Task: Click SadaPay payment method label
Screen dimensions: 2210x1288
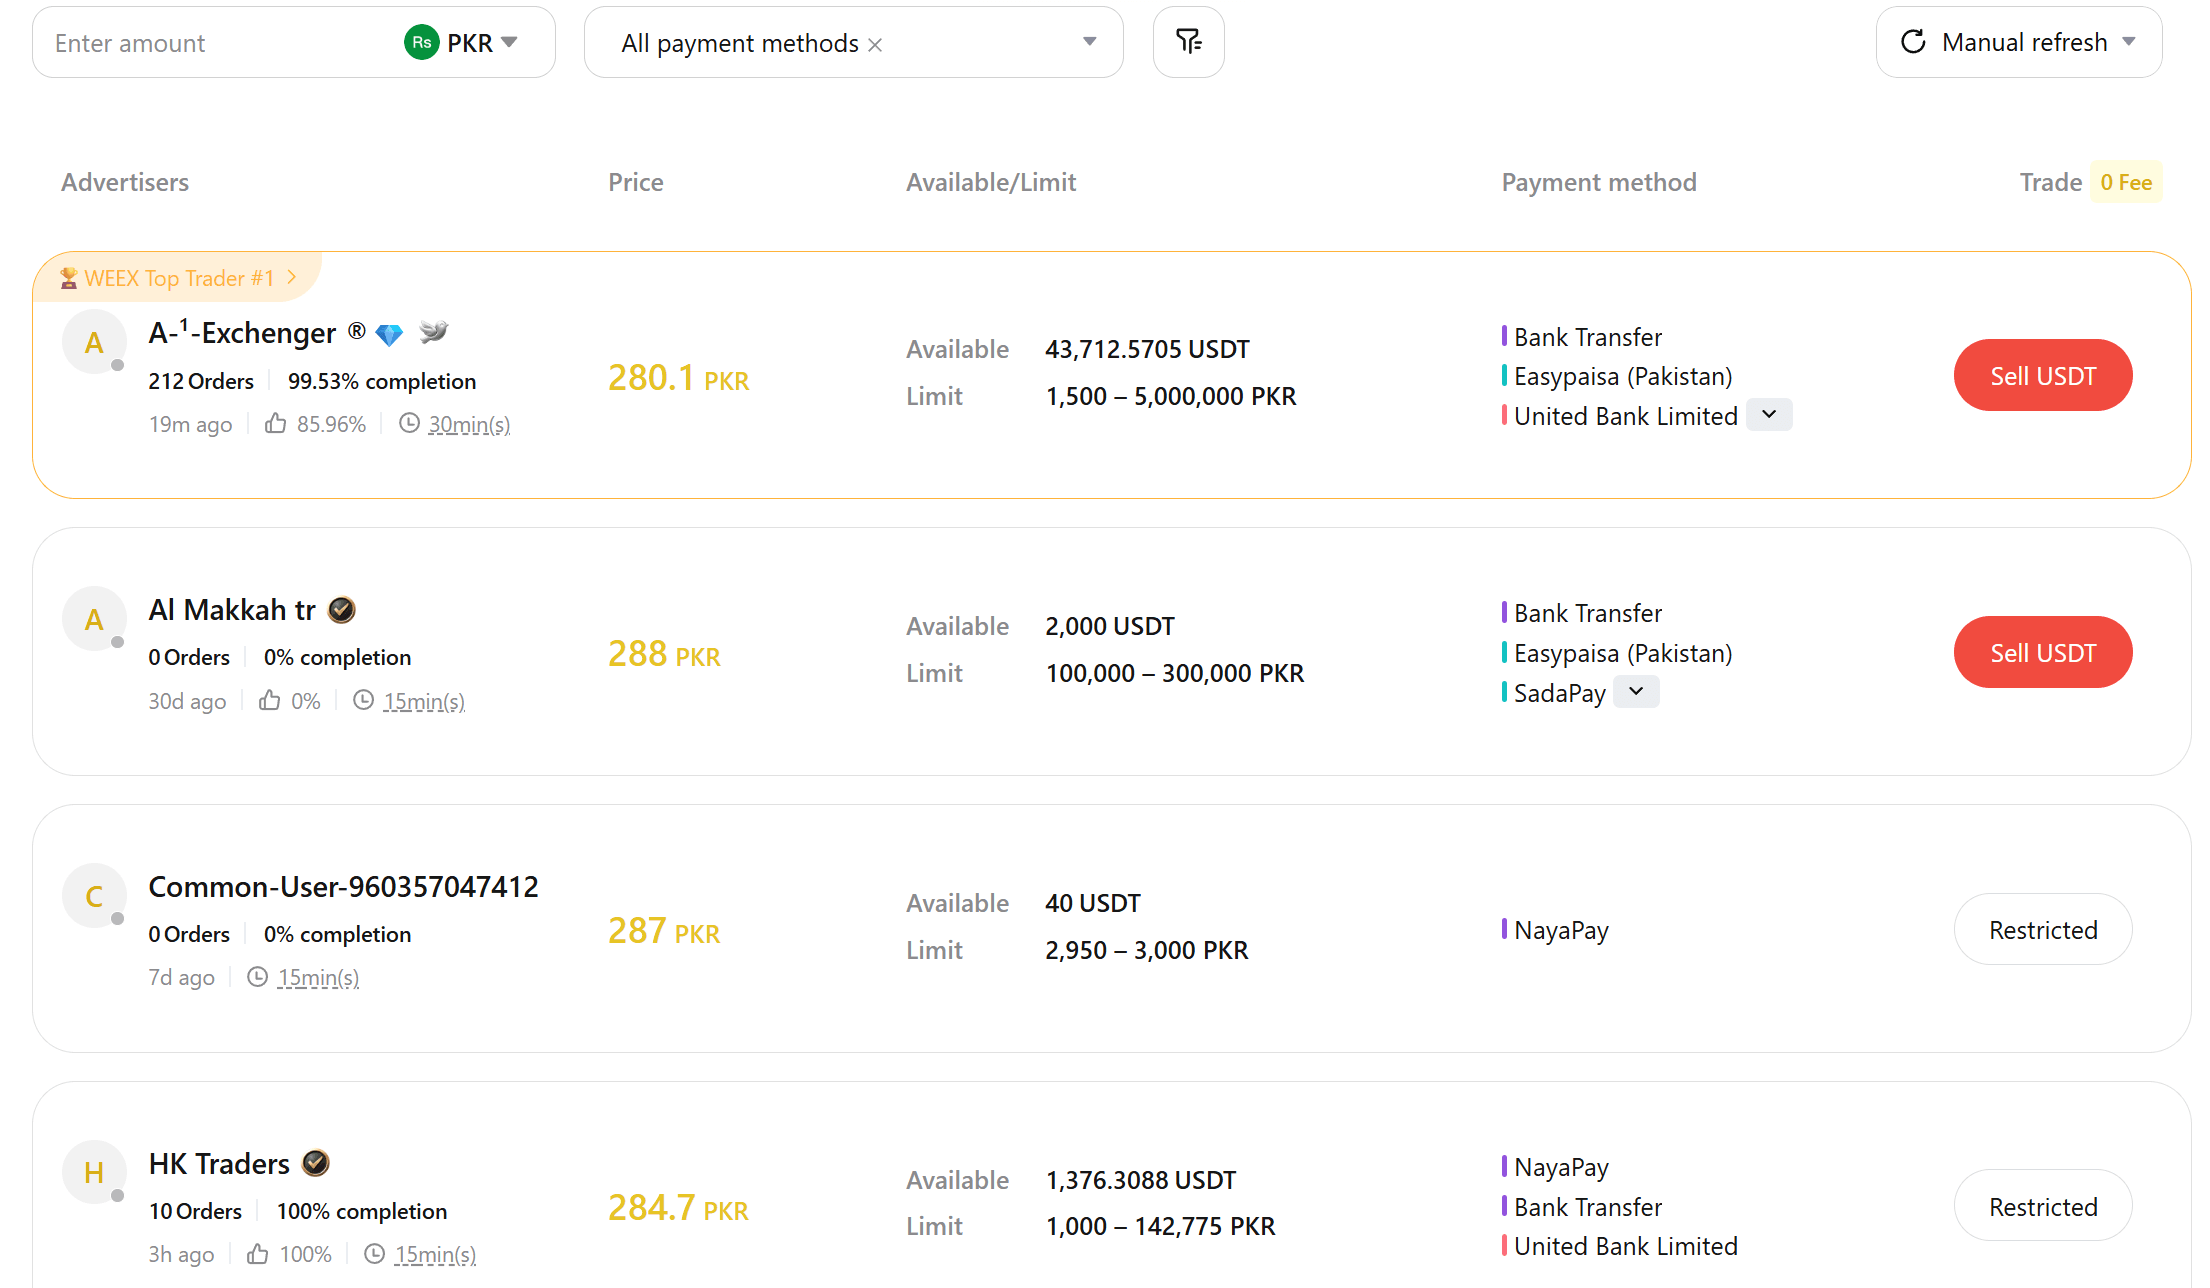Action: pos(1560,692)
